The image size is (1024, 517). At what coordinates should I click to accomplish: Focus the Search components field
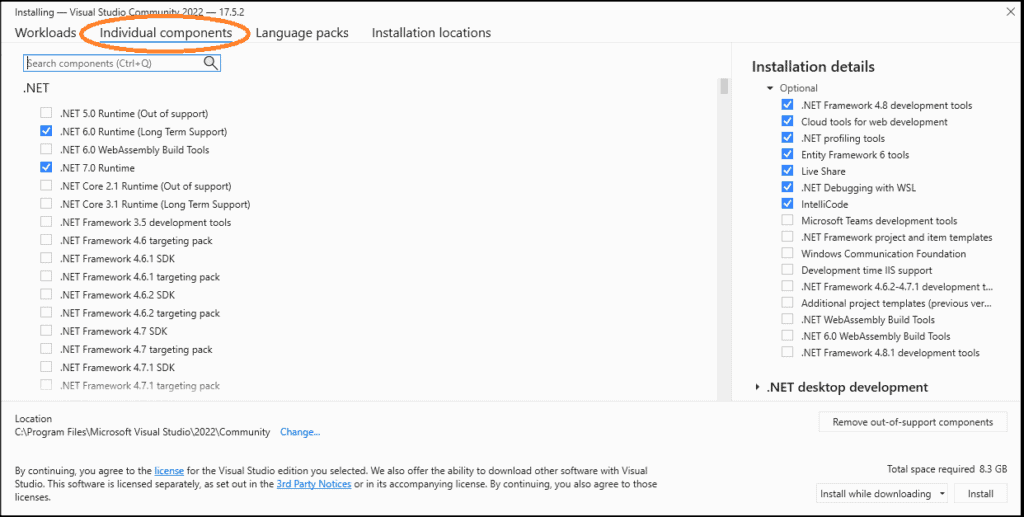pyautogui.click(x=122, y=63)
